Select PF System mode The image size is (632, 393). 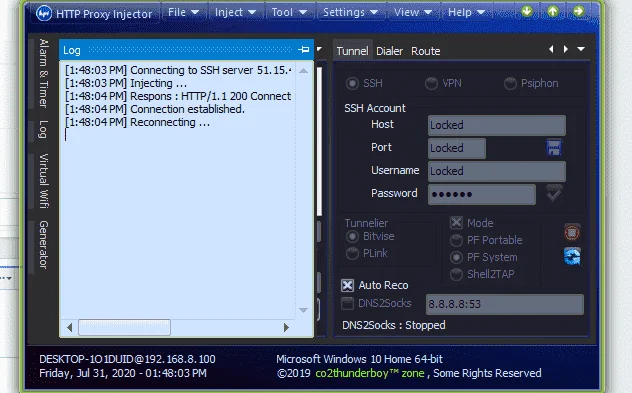click(x=456, y=257)
